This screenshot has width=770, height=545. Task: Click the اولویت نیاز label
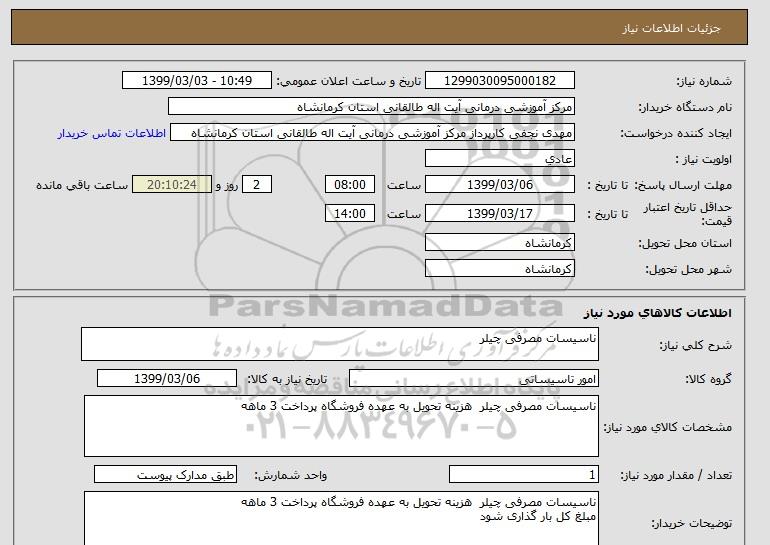click(704, 159)
